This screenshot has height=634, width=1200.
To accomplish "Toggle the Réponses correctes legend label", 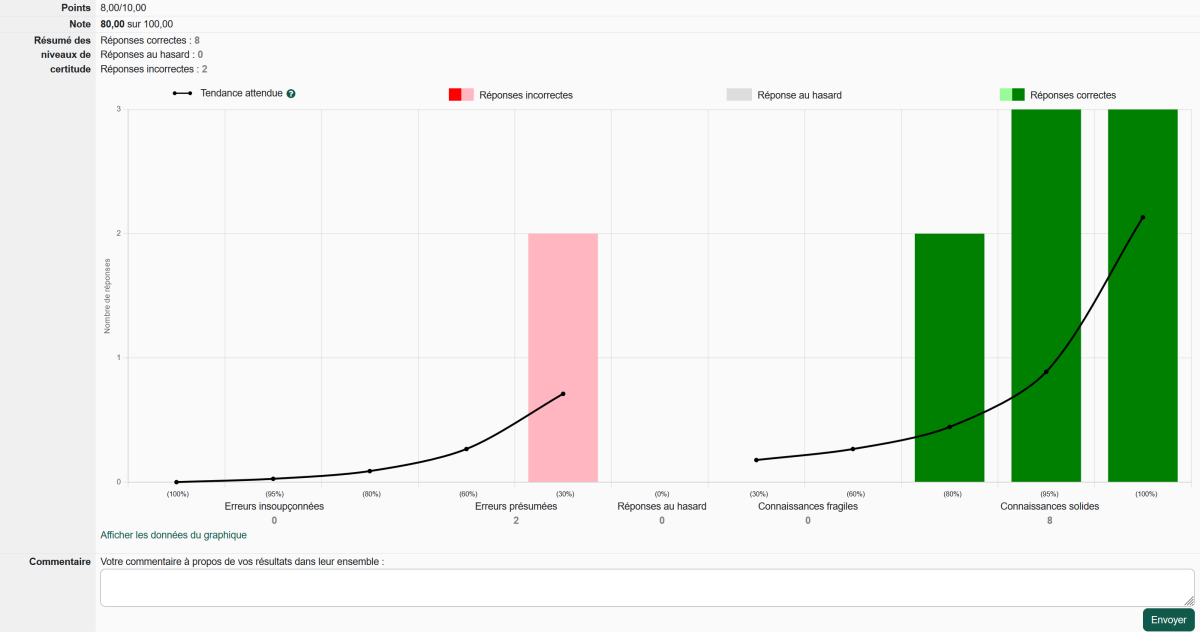I will pos(1072,95).
